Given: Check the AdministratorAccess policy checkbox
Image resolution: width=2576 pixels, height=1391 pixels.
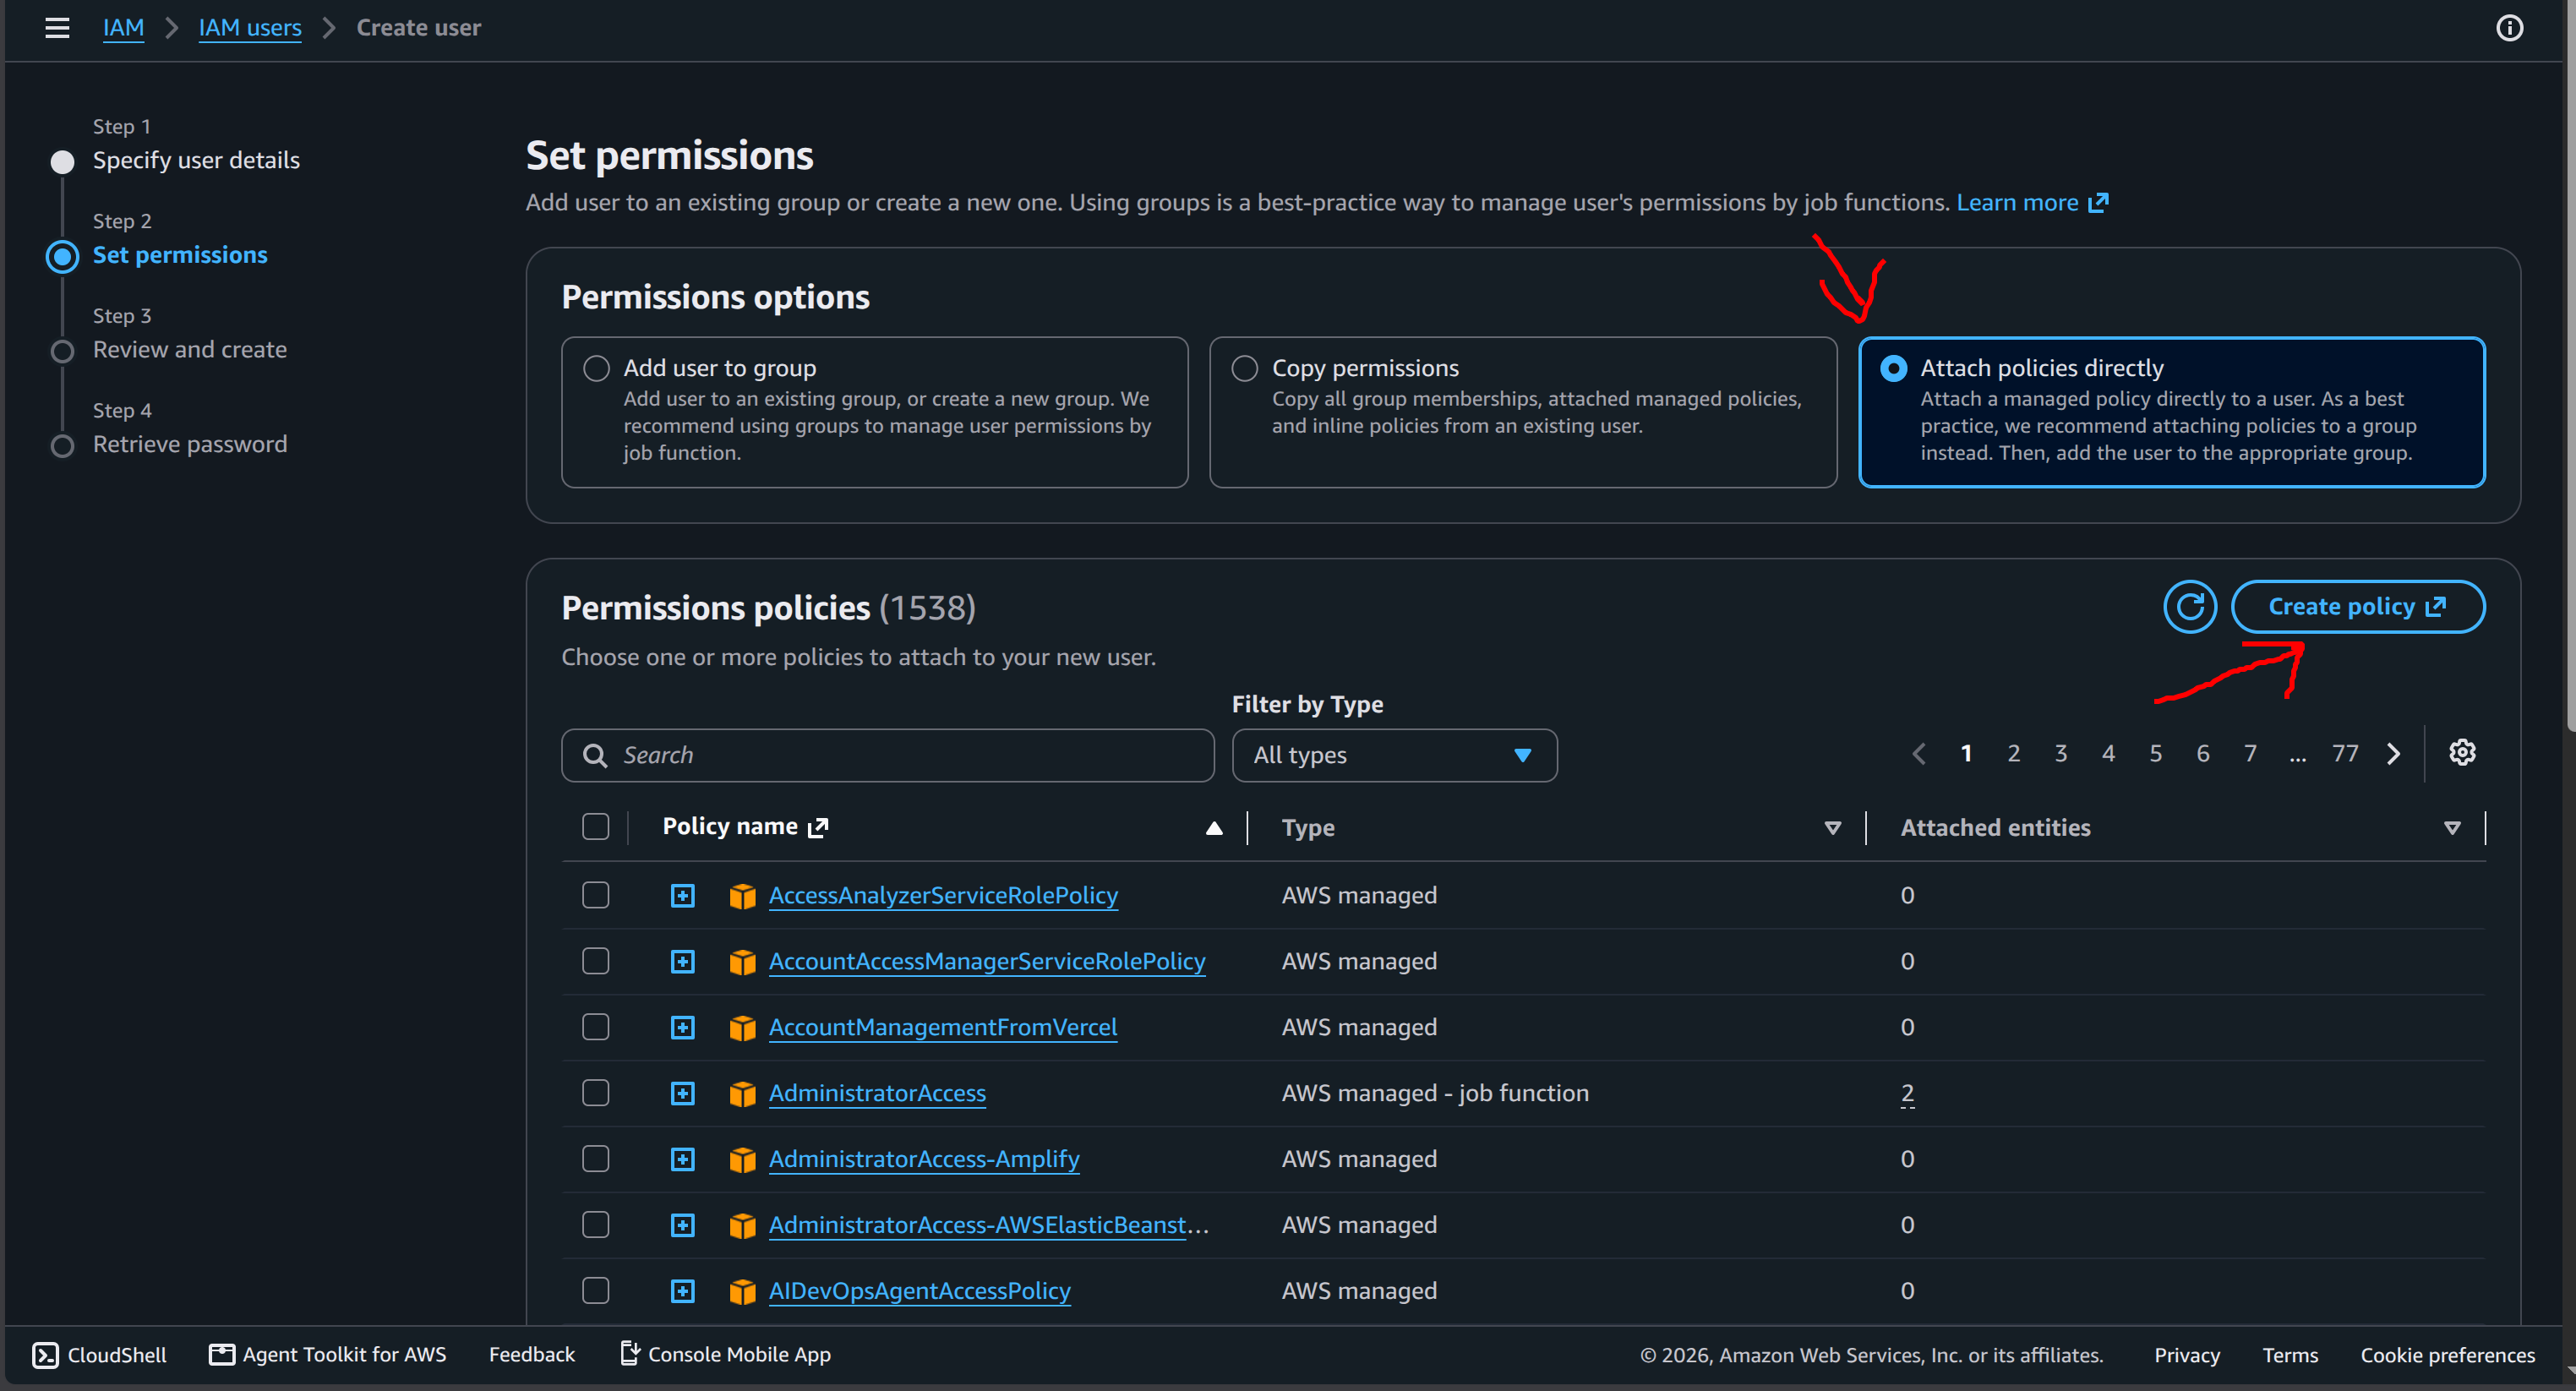Looking at the screenshot, I should point(596,1093).
